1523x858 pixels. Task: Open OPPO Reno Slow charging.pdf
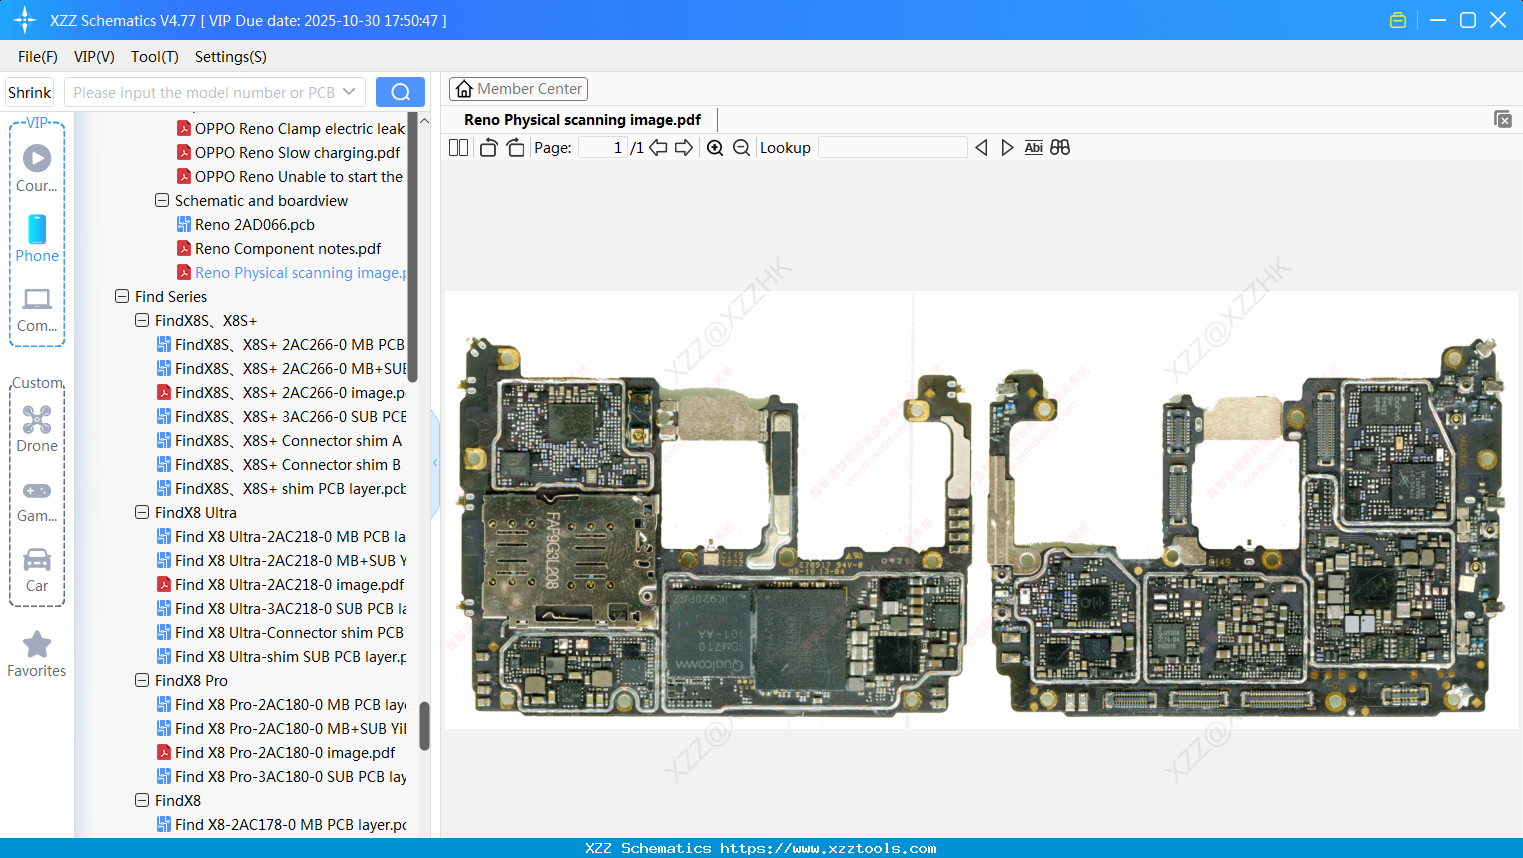point(297,153)
